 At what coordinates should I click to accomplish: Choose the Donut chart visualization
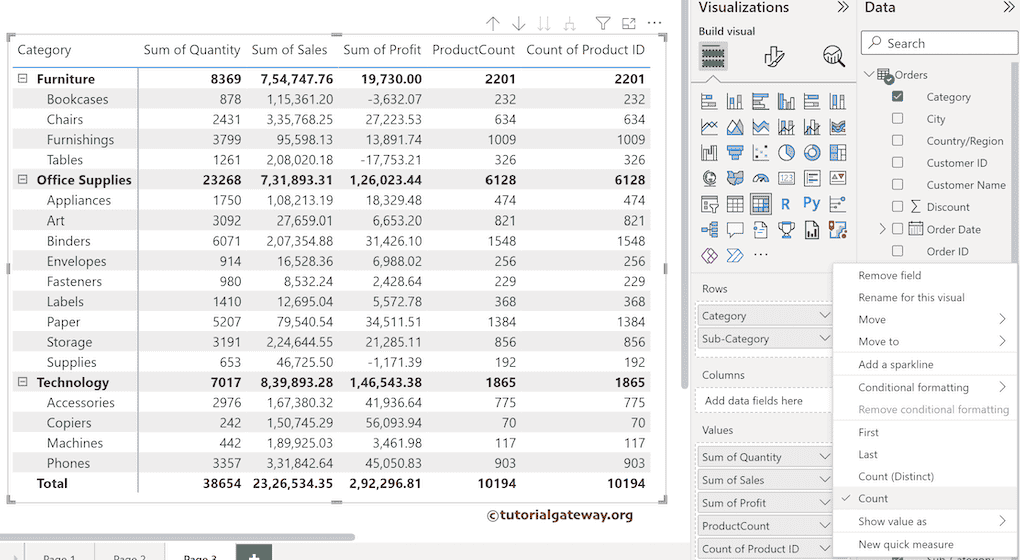812,152
